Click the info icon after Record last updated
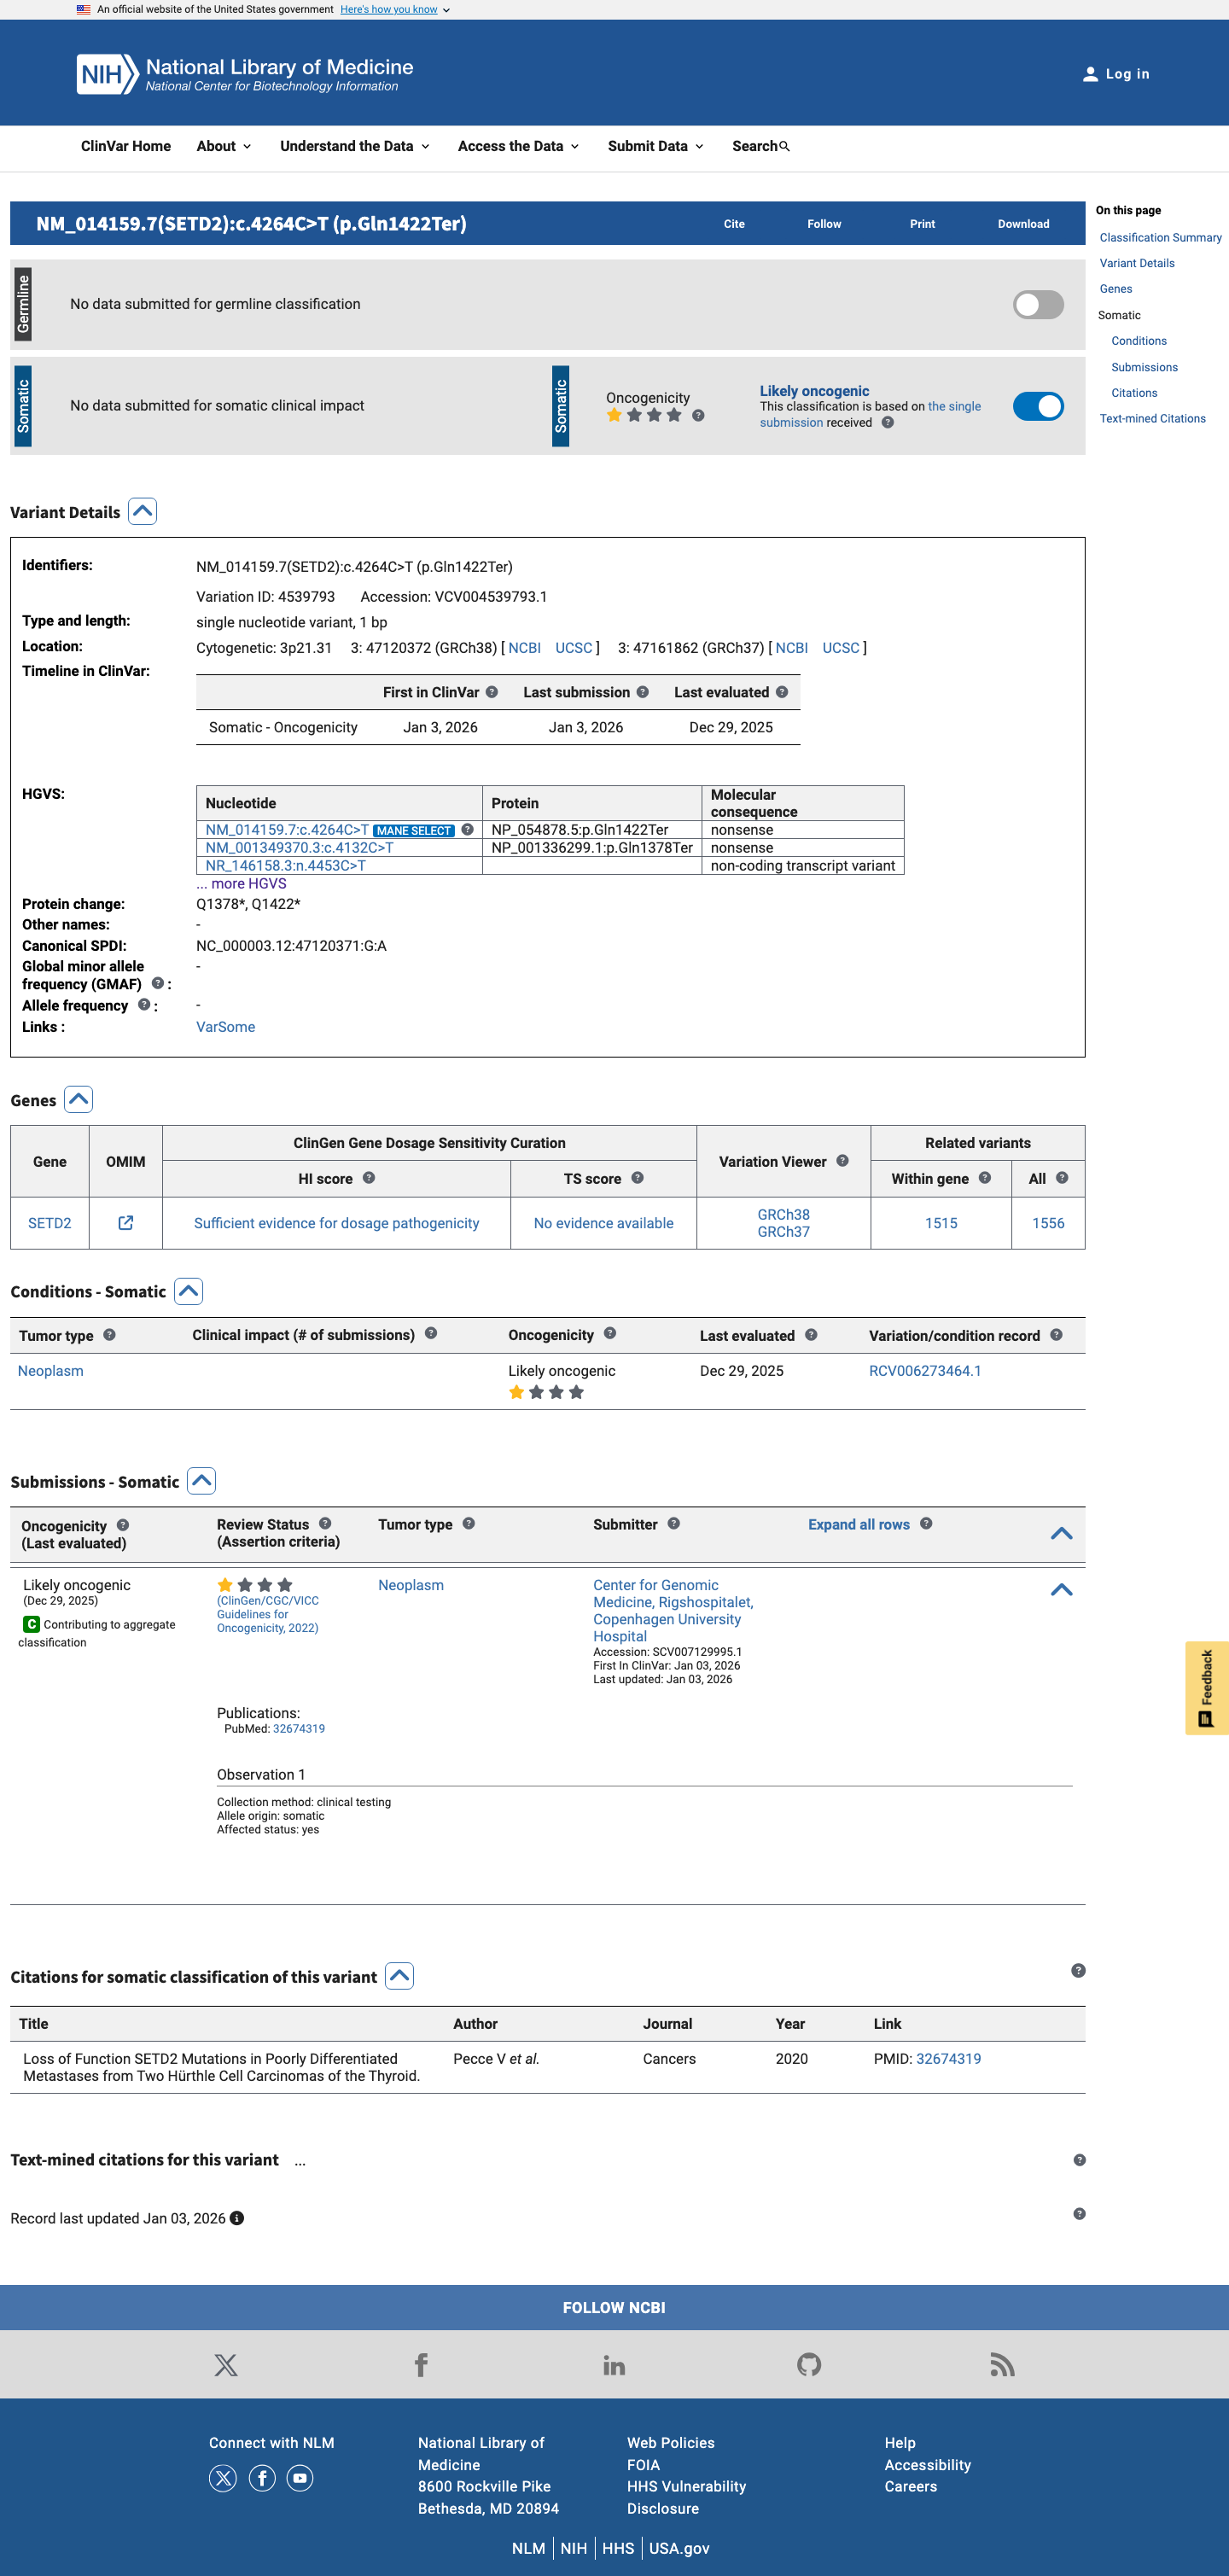Image resolution: width=1229 pixels, height=2576 pixels. click(237, 2218)
